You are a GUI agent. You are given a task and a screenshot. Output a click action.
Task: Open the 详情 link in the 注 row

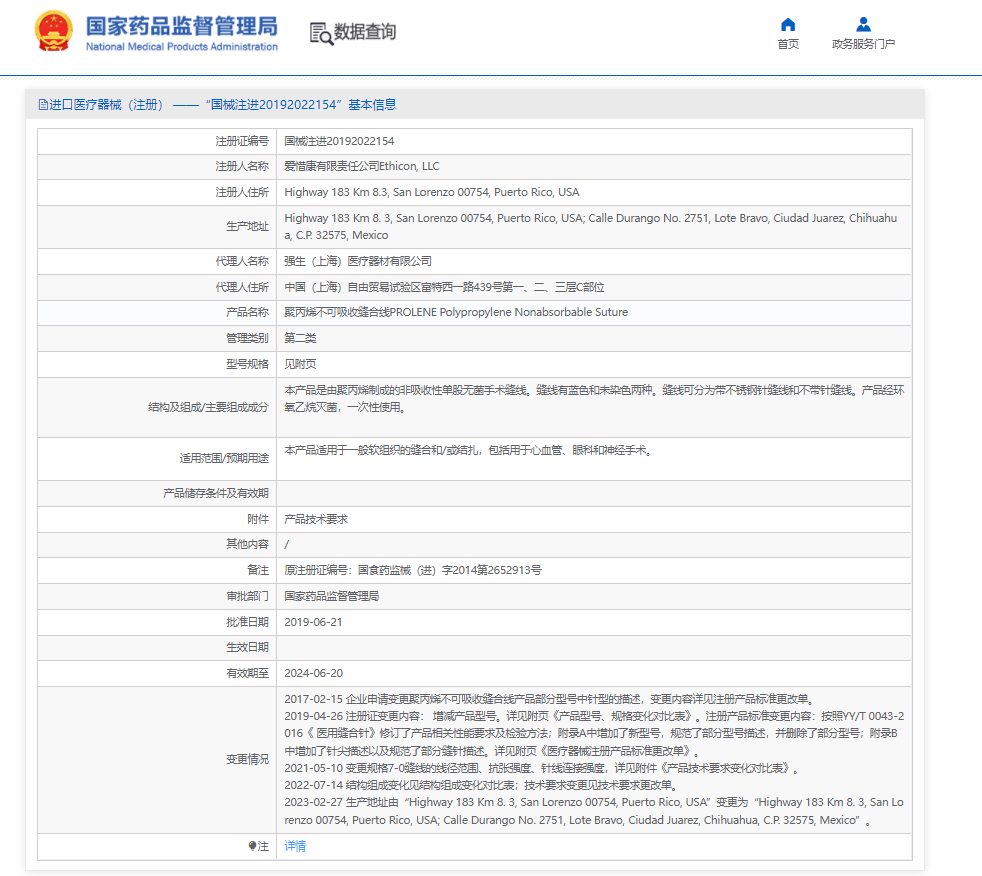tap(295, 846)
